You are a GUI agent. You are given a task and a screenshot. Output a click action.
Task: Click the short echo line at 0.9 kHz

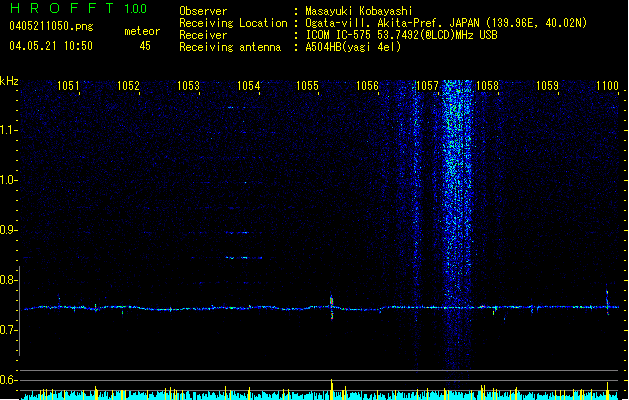239,233
